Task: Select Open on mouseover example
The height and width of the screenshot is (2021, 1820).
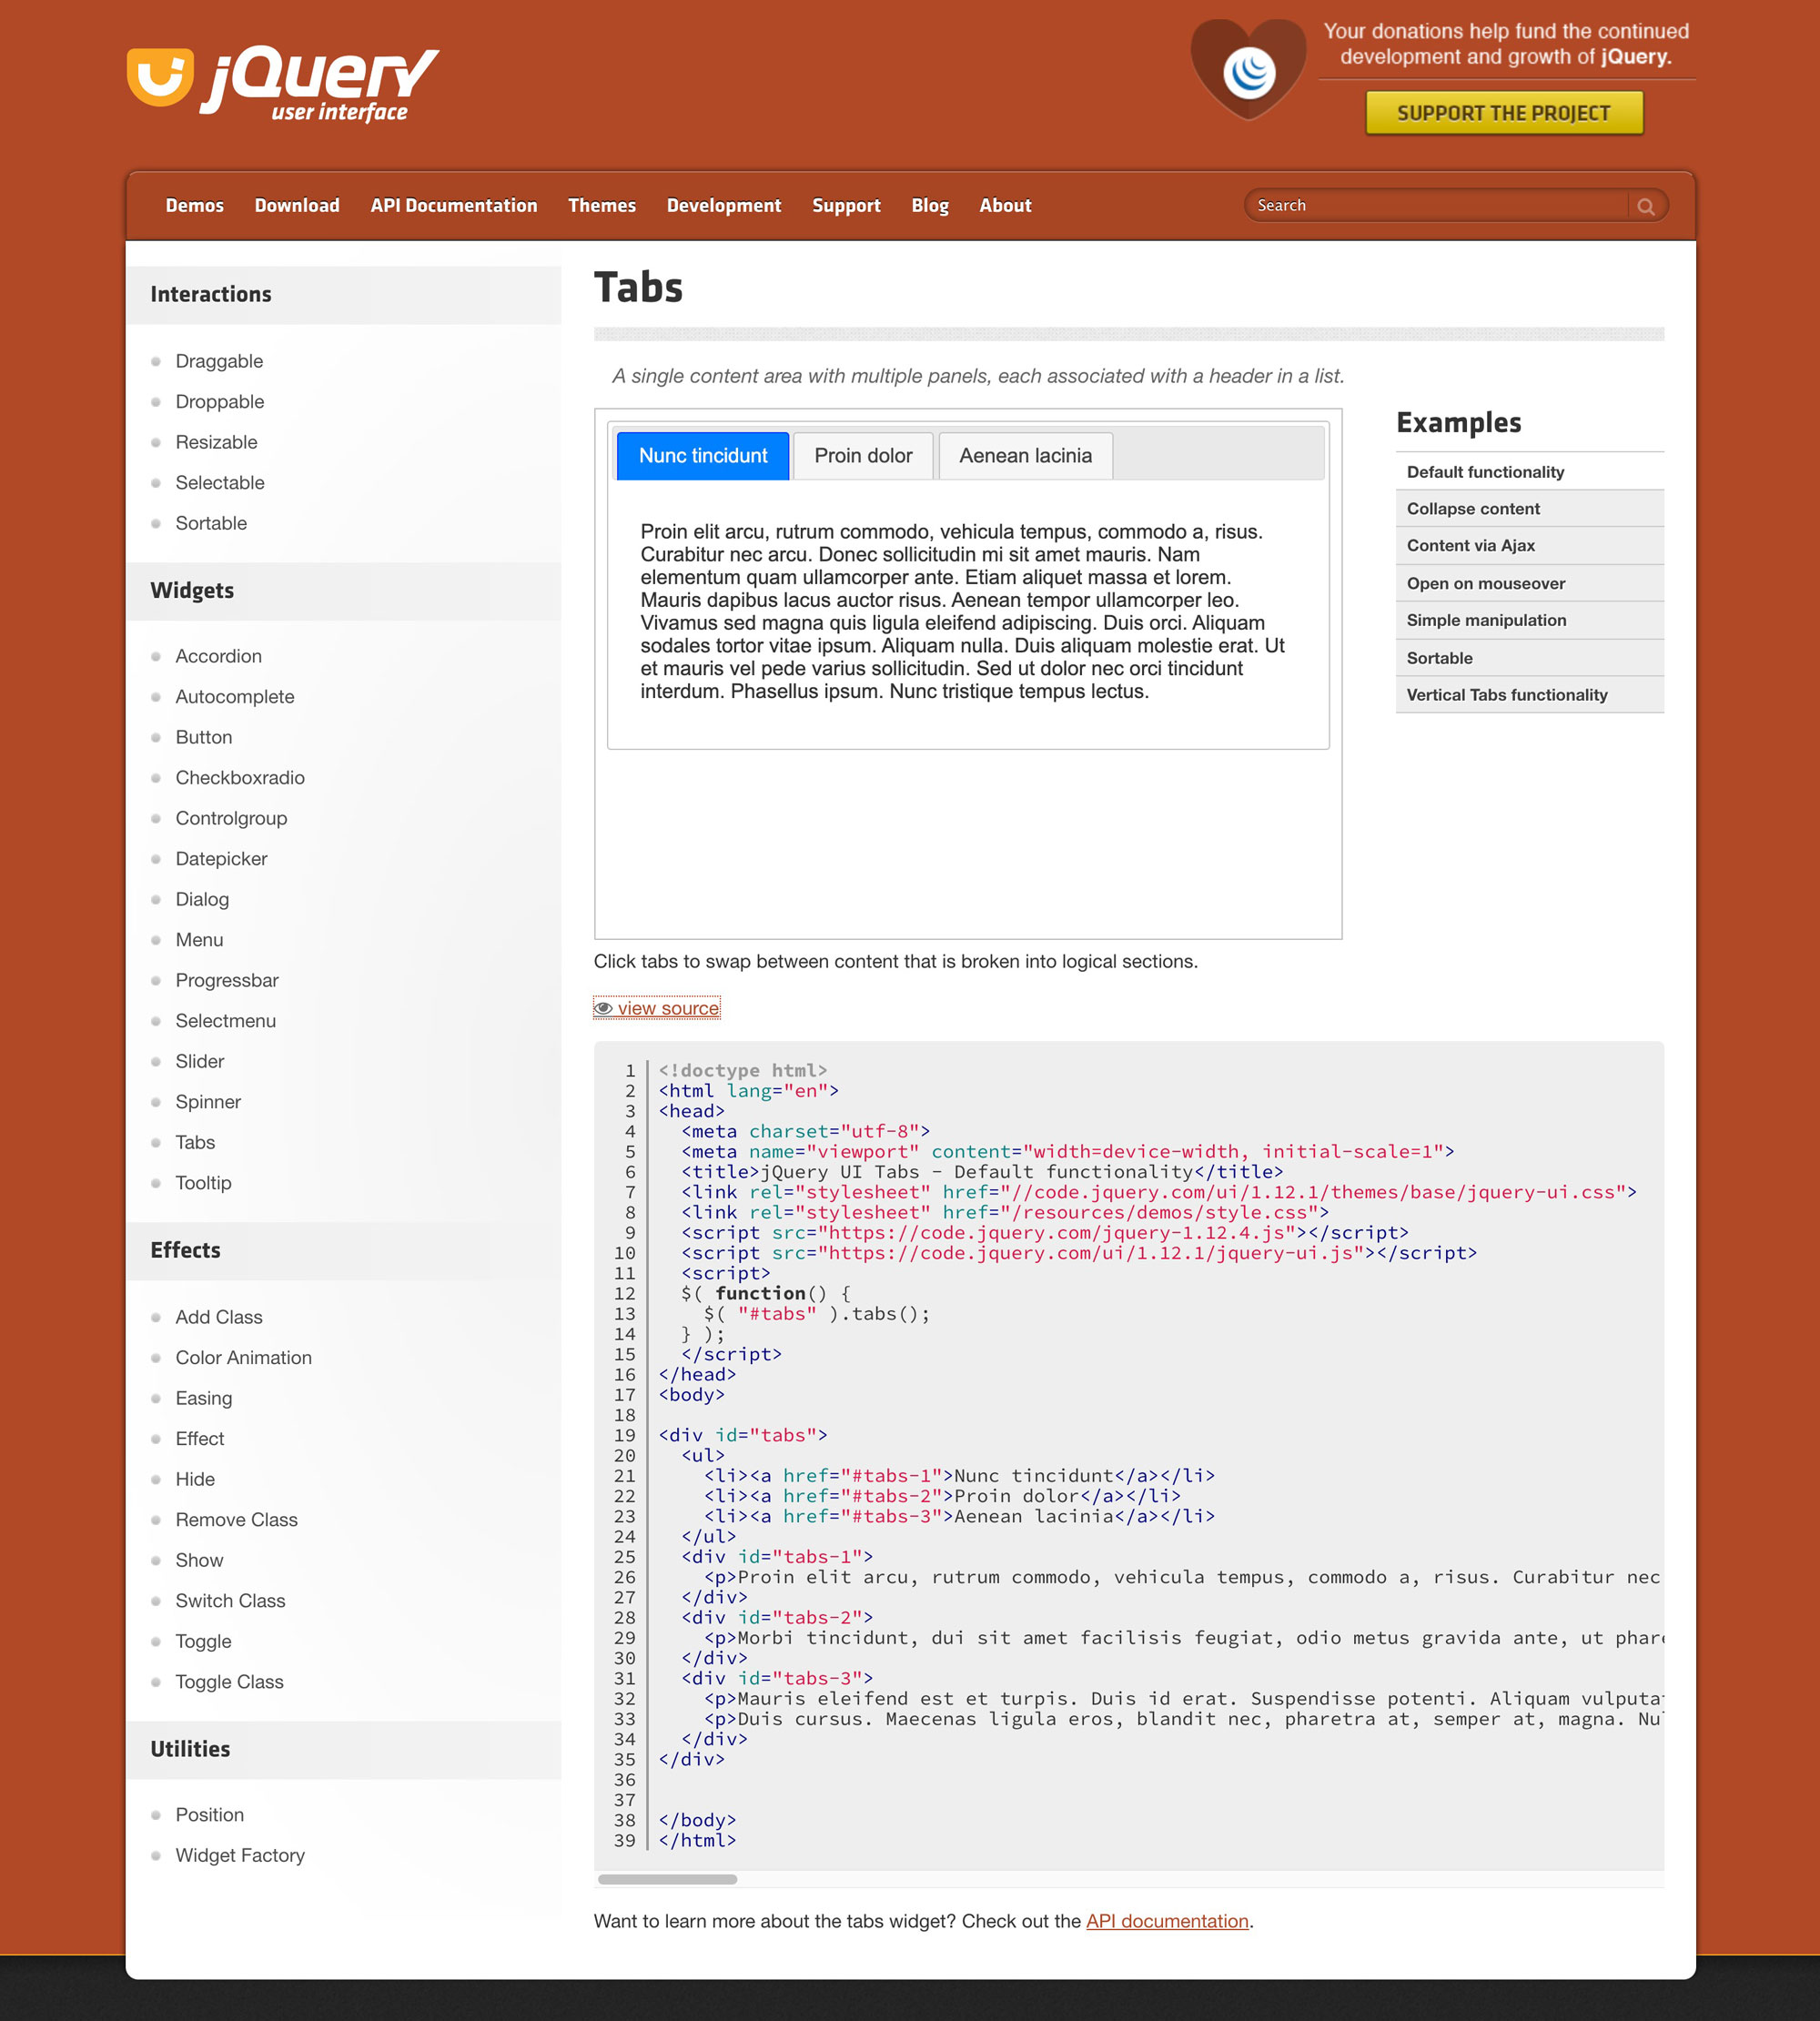Action: 1529,584
